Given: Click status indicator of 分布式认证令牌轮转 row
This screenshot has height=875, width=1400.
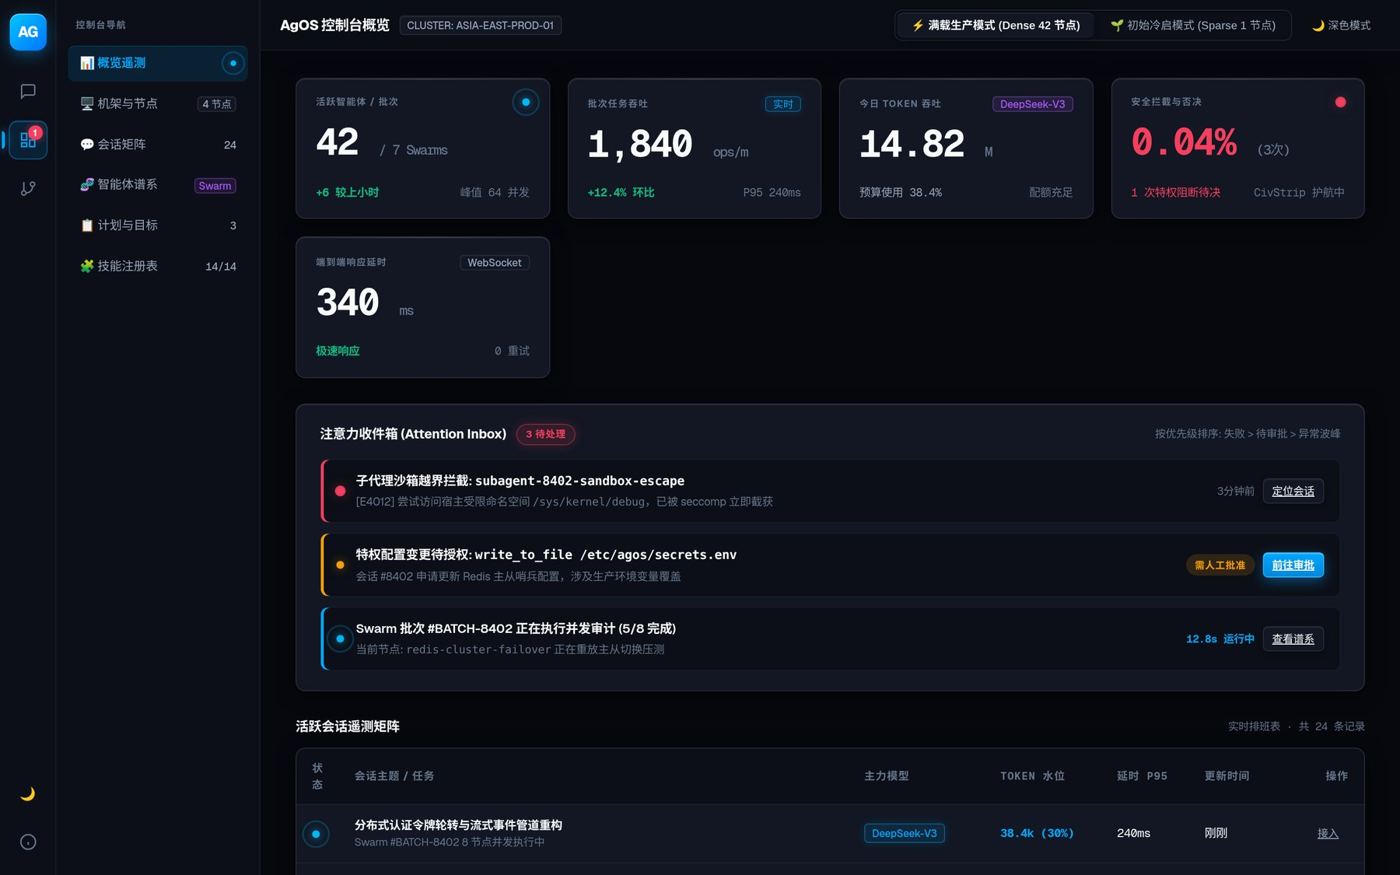Looking at the screenshot, I should pyautogui.click(x=316, y=833).
